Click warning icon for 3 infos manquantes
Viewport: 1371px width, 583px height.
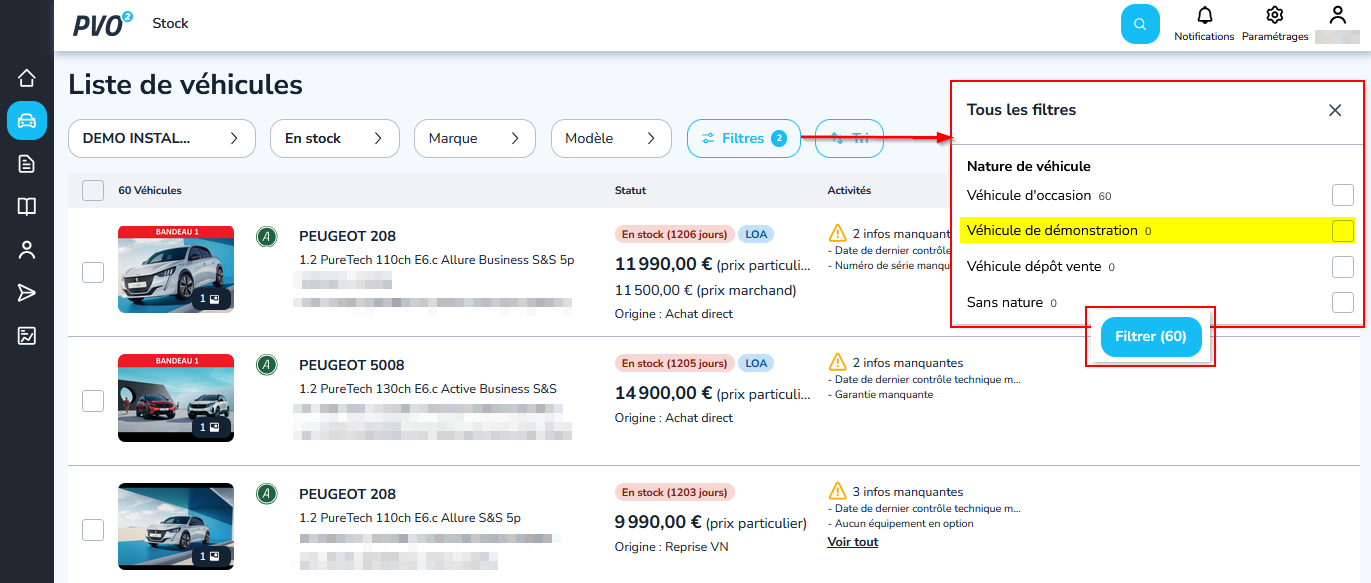(x=838, y=491)
